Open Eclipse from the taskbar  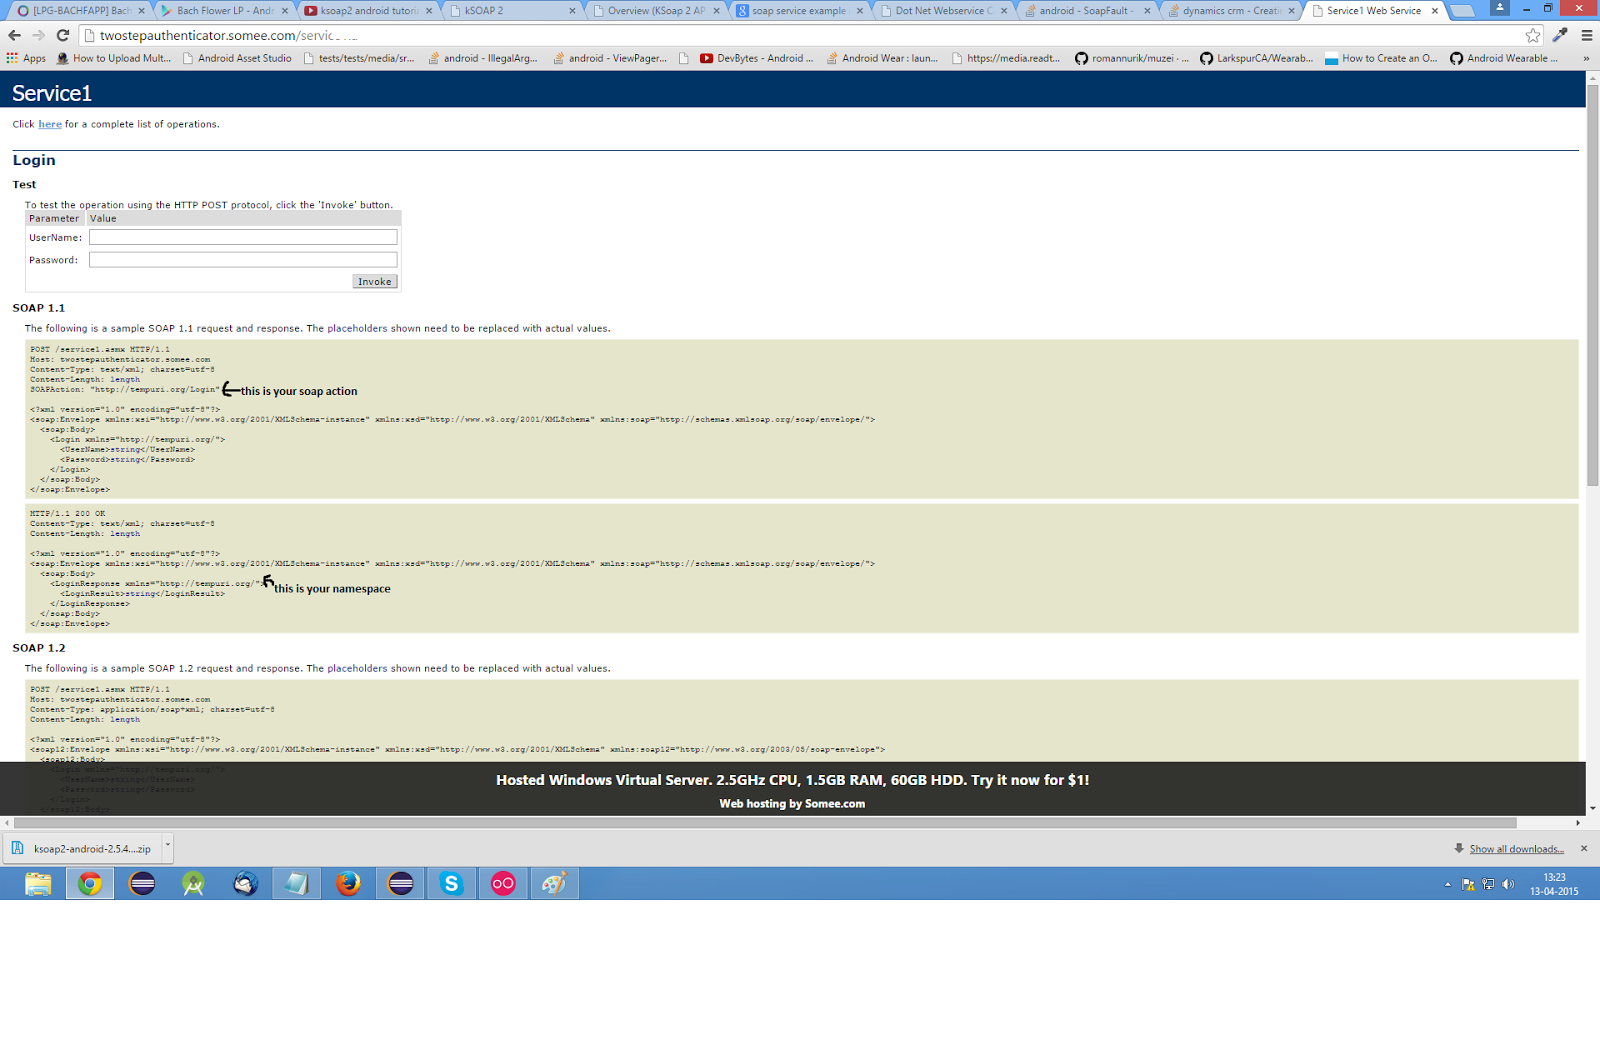coord(143,883)
